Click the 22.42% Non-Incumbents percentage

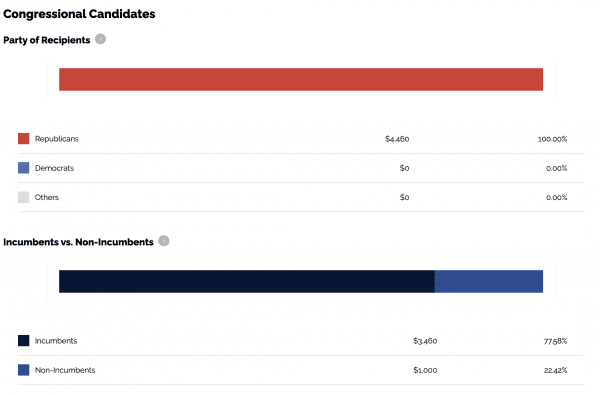[x=556, y=370]
